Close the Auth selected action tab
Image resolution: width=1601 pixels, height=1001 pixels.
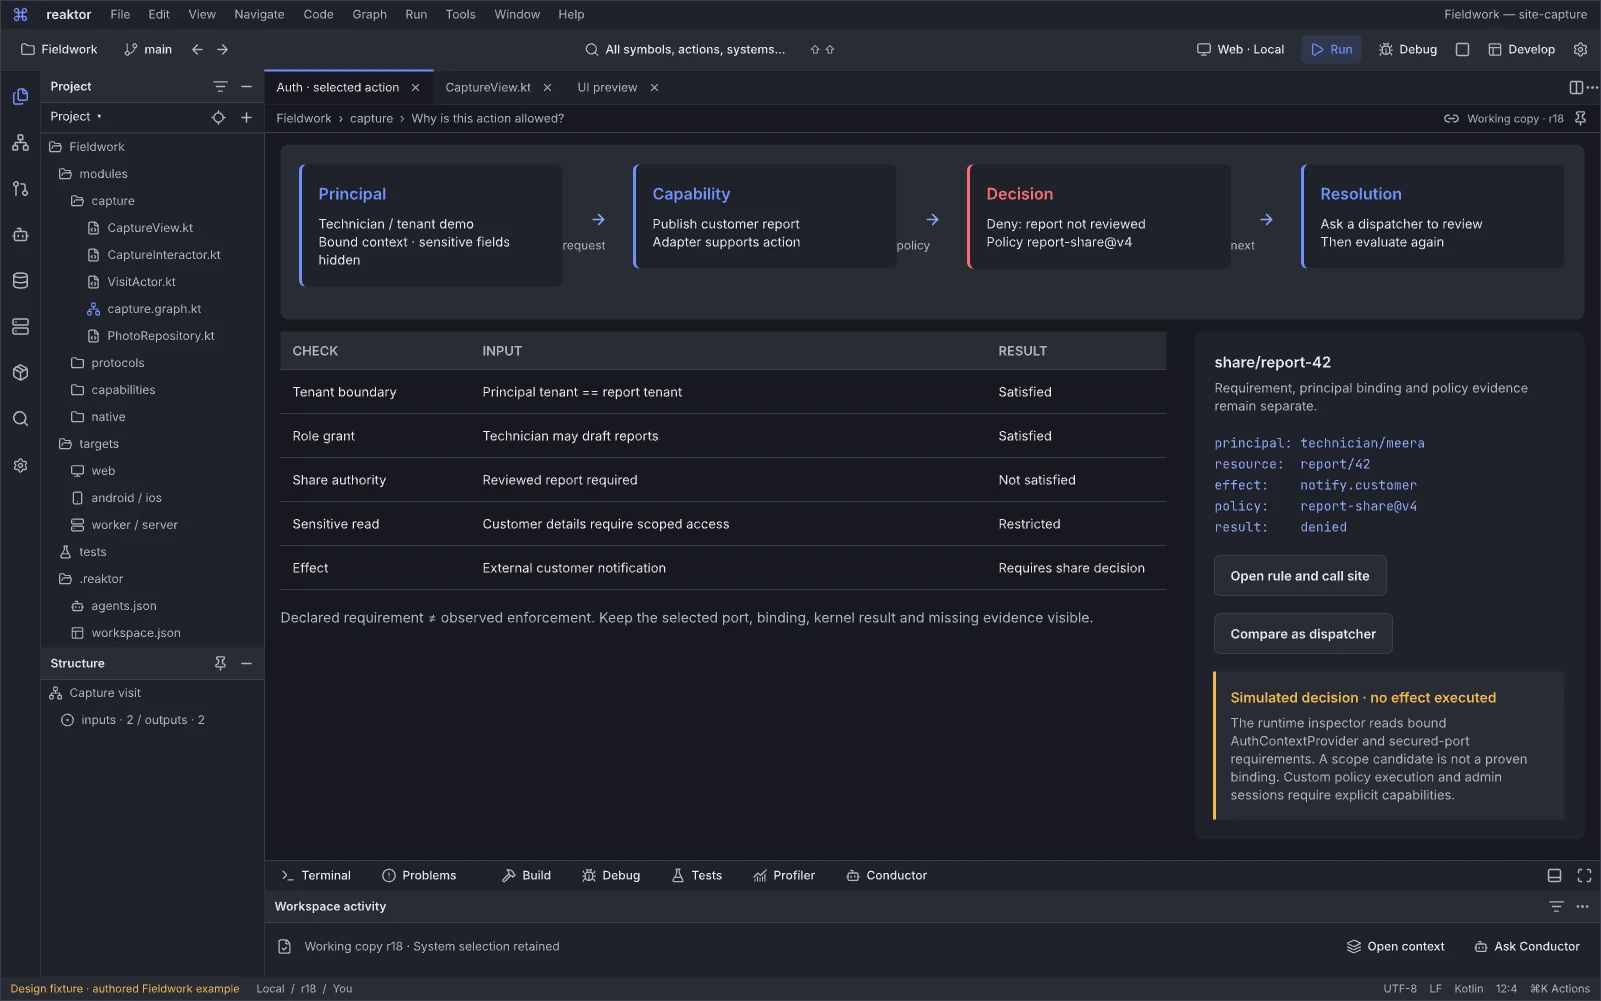coord(416,87)
